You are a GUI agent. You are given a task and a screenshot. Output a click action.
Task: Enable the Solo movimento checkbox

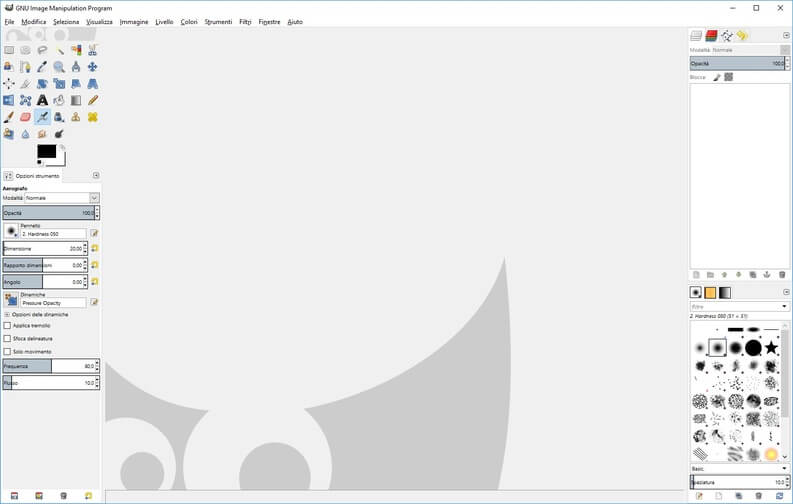(7, 351)
